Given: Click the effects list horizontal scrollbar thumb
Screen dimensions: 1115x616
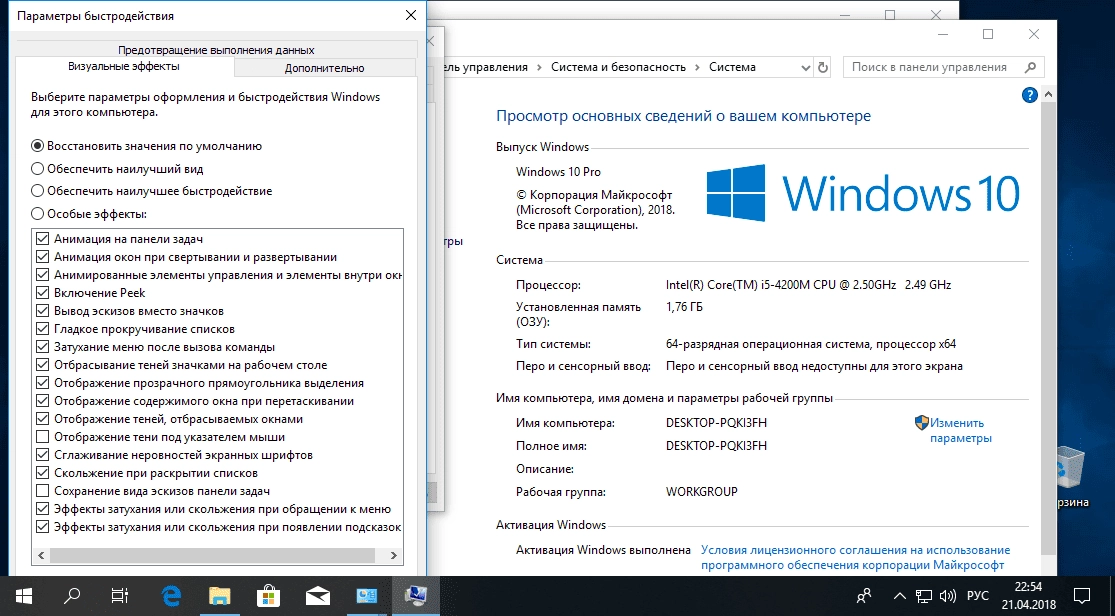Looking at the screenshot, I should 212,556.
